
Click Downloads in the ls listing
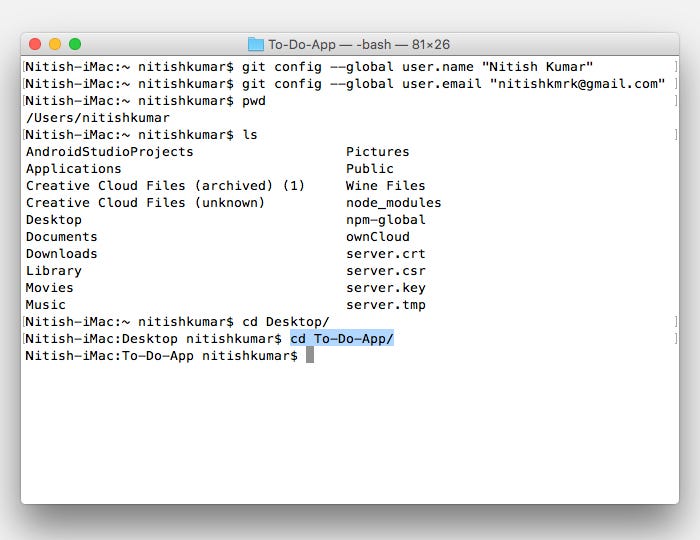pyautogui.click(x=61, y=253)
